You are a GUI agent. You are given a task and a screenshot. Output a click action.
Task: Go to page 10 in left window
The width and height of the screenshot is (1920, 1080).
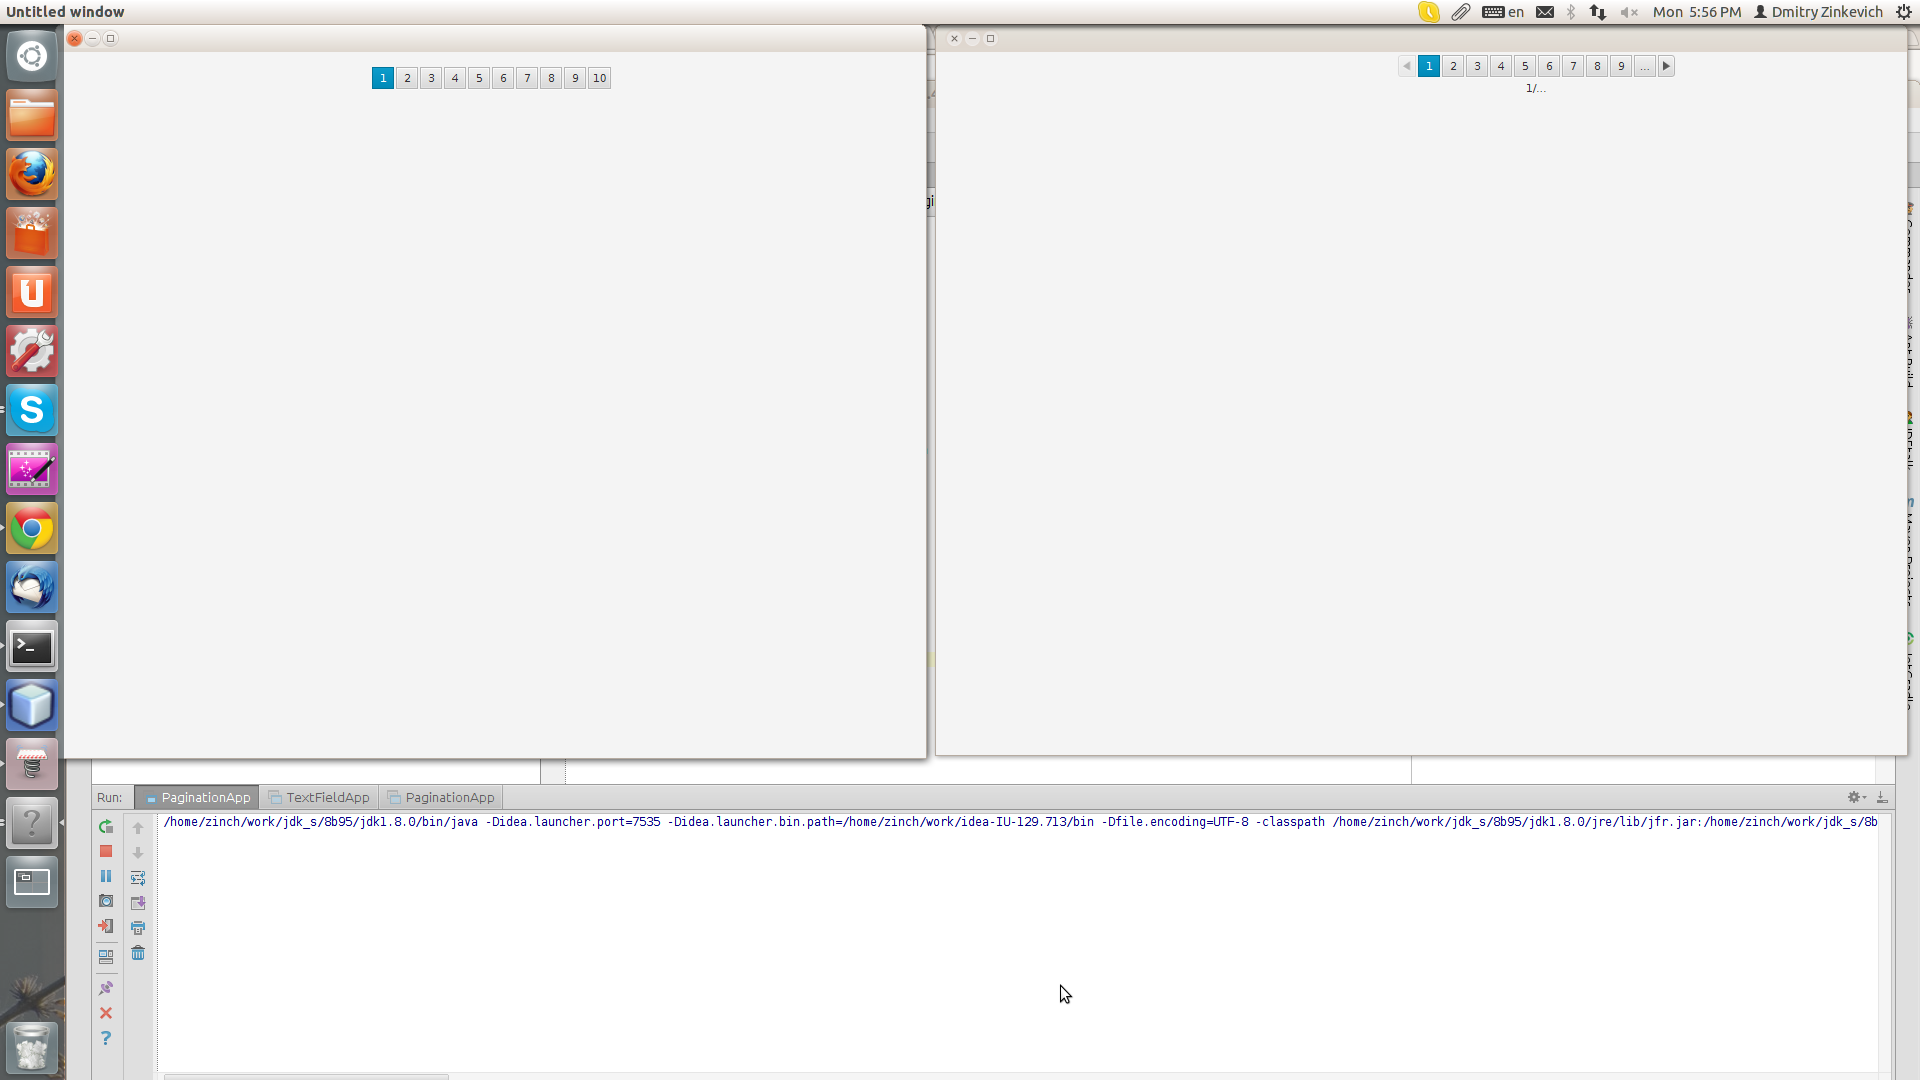599,78
